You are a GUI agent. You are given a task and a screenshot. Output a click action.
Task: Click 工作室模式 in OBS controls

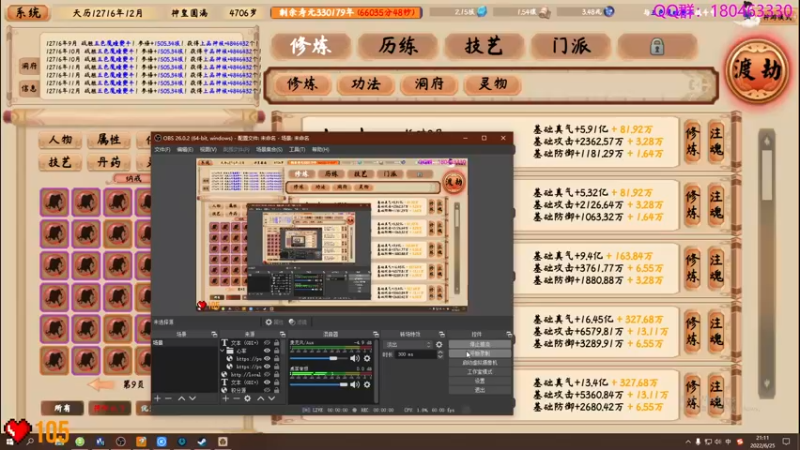(480, 372)
